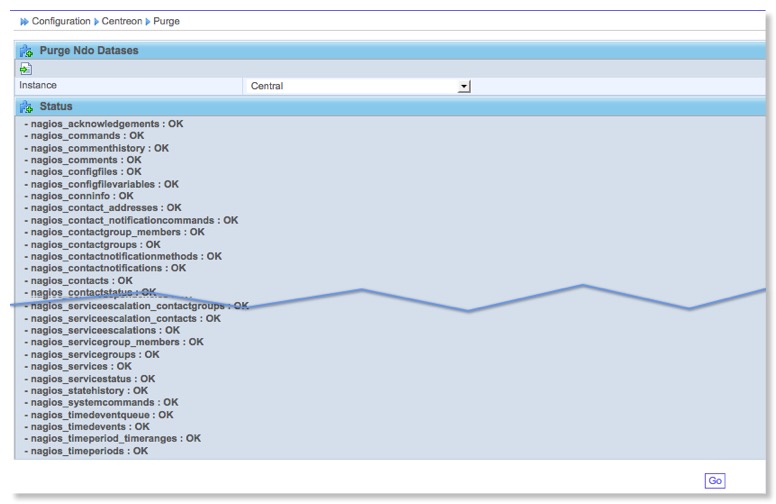Select the nagios_commands status line
This screenshot has width=776, height=504.
click(84, 136)
